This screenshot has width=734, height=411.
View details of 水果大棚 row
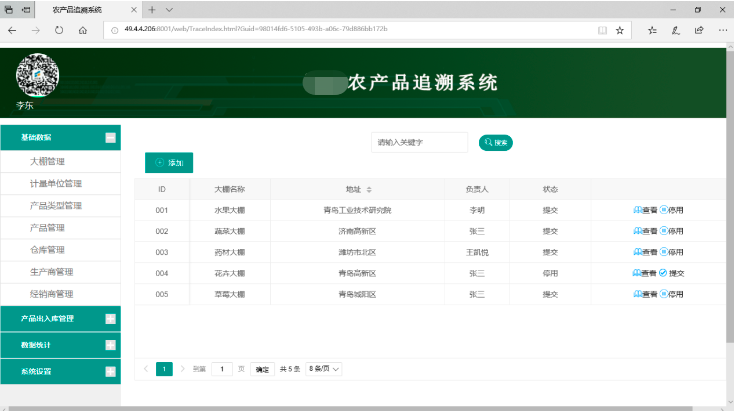point(646,210)
